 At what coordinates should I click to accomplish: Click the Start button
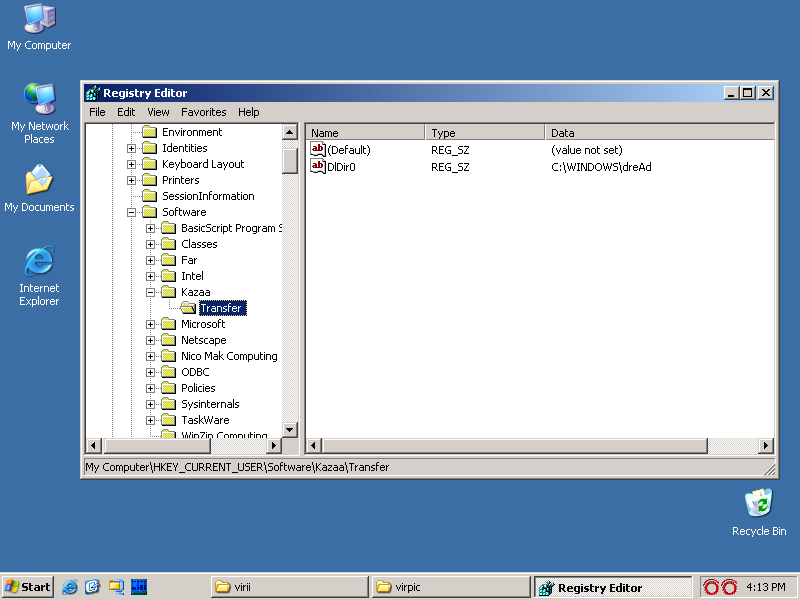click(x=28, y=587)
